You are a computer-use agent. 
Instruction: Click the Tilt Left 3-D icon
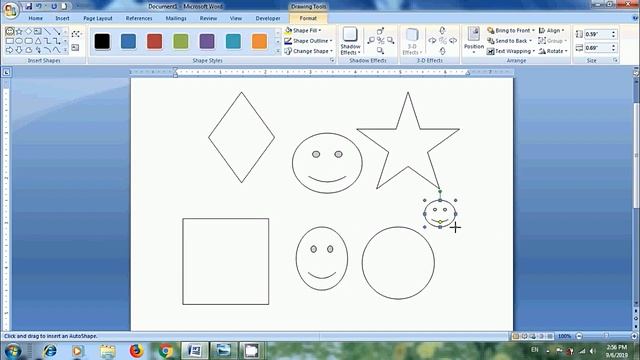tap(432, 40)
